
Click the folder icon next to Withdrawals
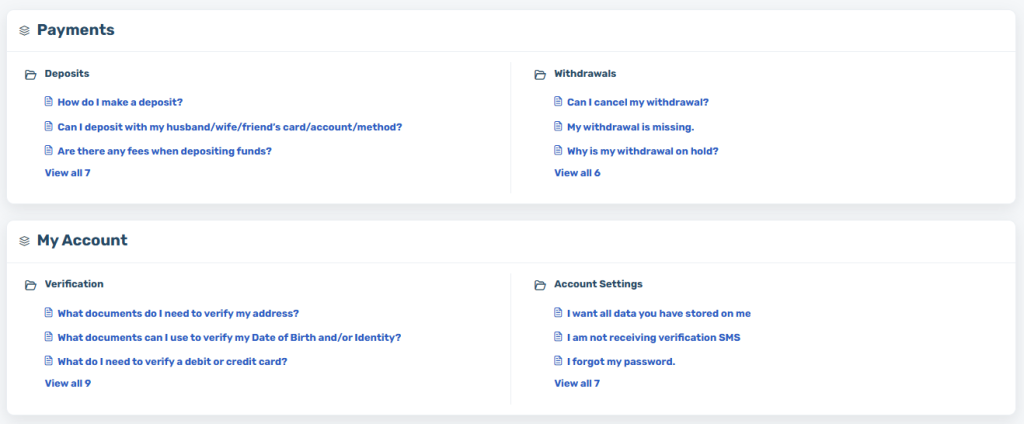point(539,74)
